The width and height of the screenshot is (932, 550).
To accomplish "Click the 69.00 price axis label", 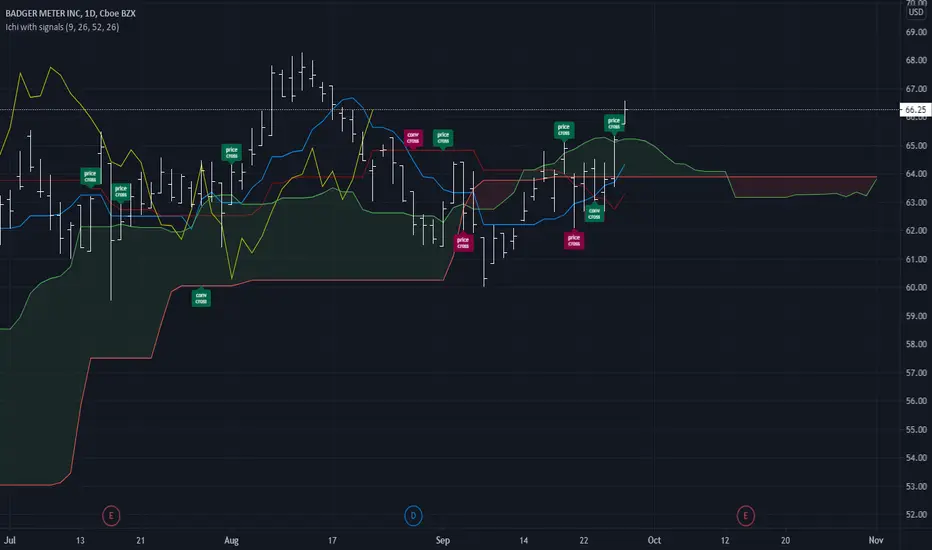I will coord(916,32).
